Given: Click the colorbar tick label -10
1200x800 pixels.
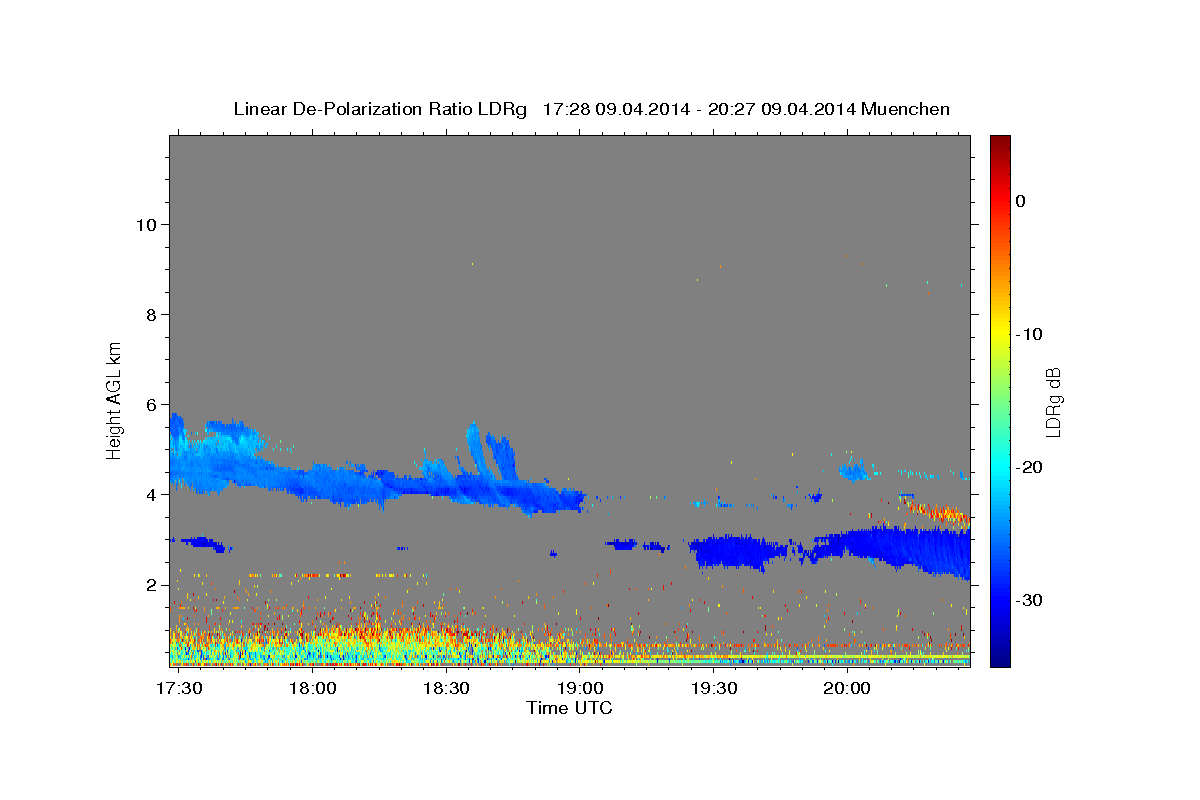Looking at the screenshot, I should point(1030,334).
